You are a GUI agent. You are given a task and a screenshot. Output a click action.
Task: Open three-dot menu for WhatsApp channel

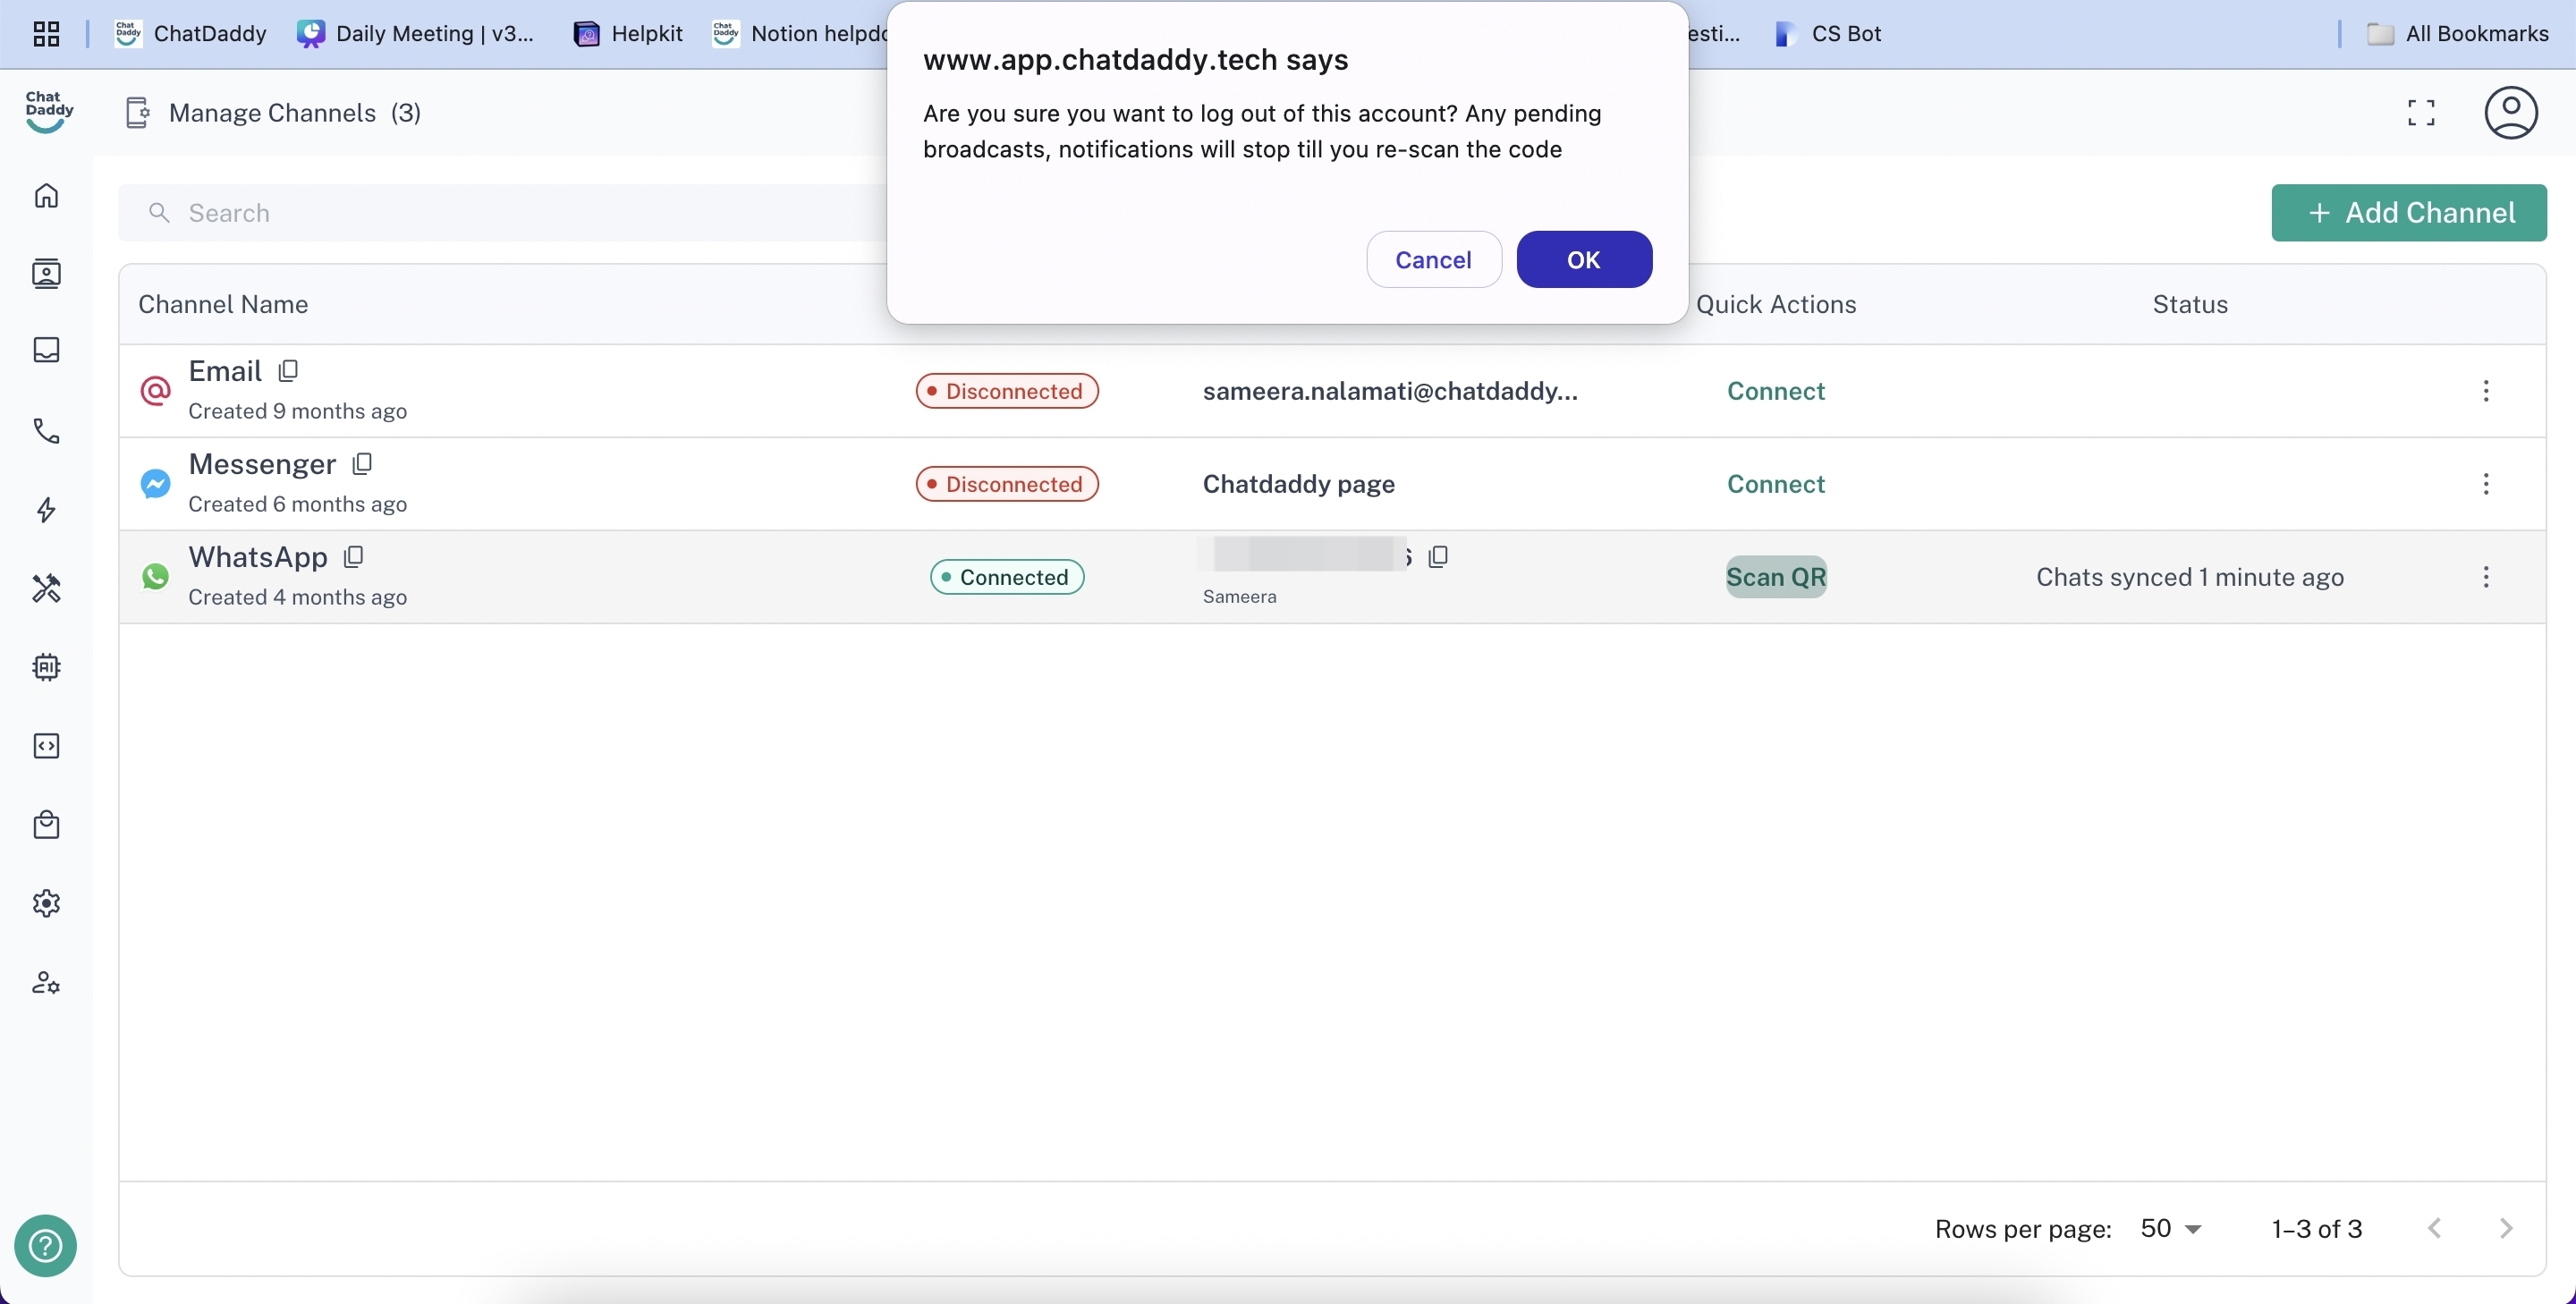[2485, 577]
